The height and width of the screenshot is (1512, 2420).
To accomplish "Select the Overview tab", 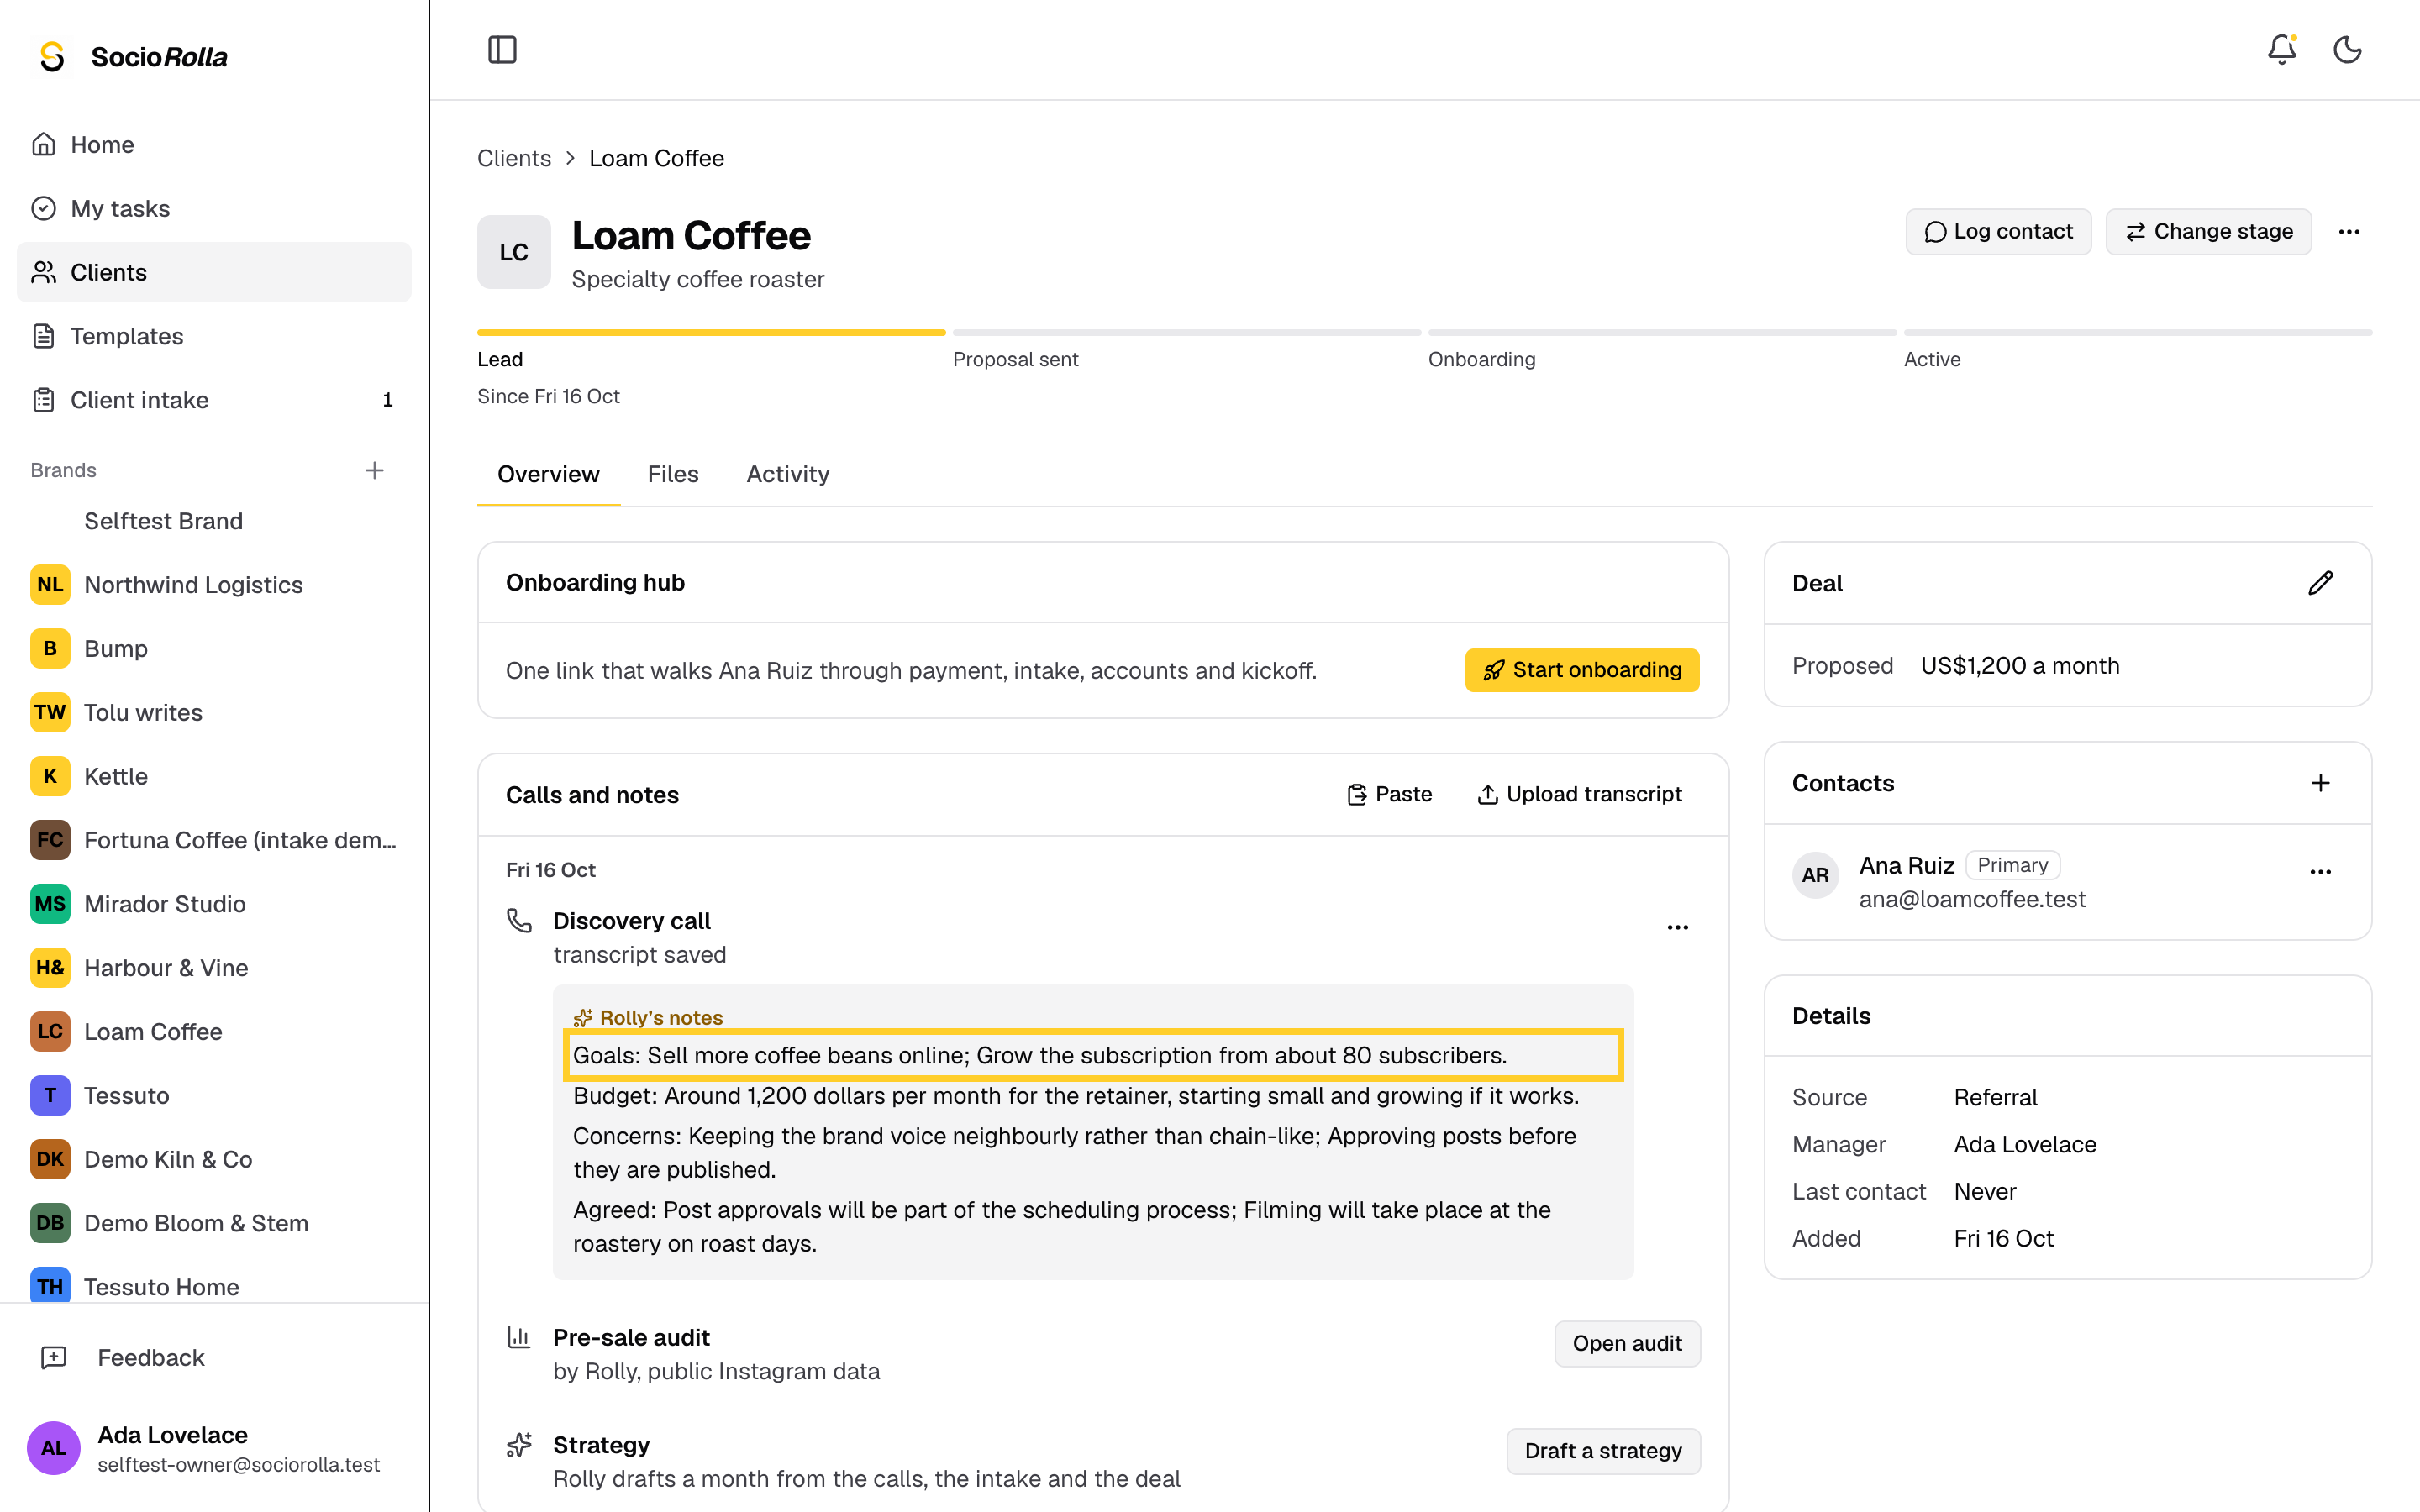I will 548,474.
